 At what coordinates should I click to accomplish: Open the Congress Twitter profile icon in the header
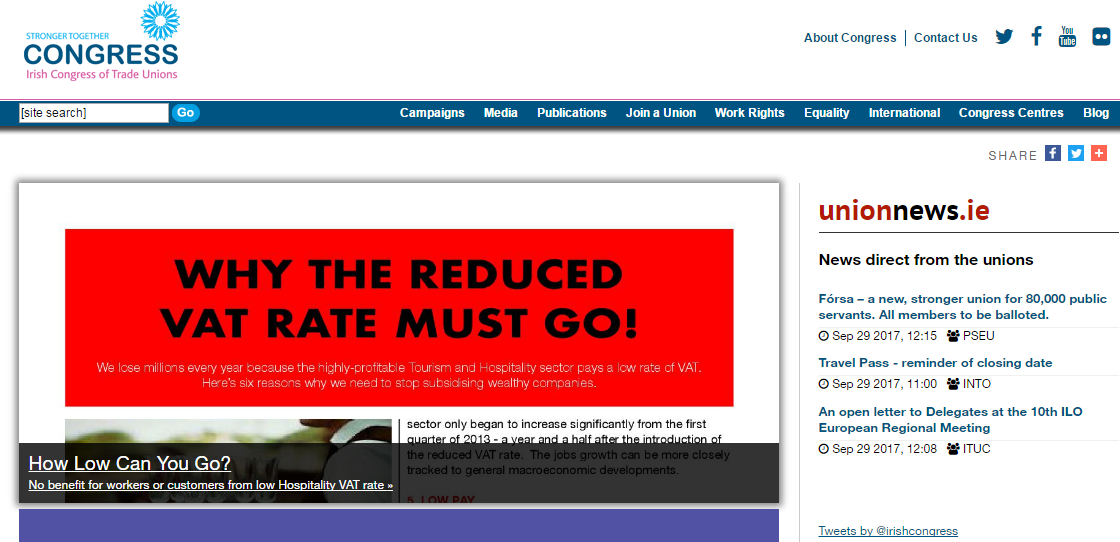pos(1004,36)
